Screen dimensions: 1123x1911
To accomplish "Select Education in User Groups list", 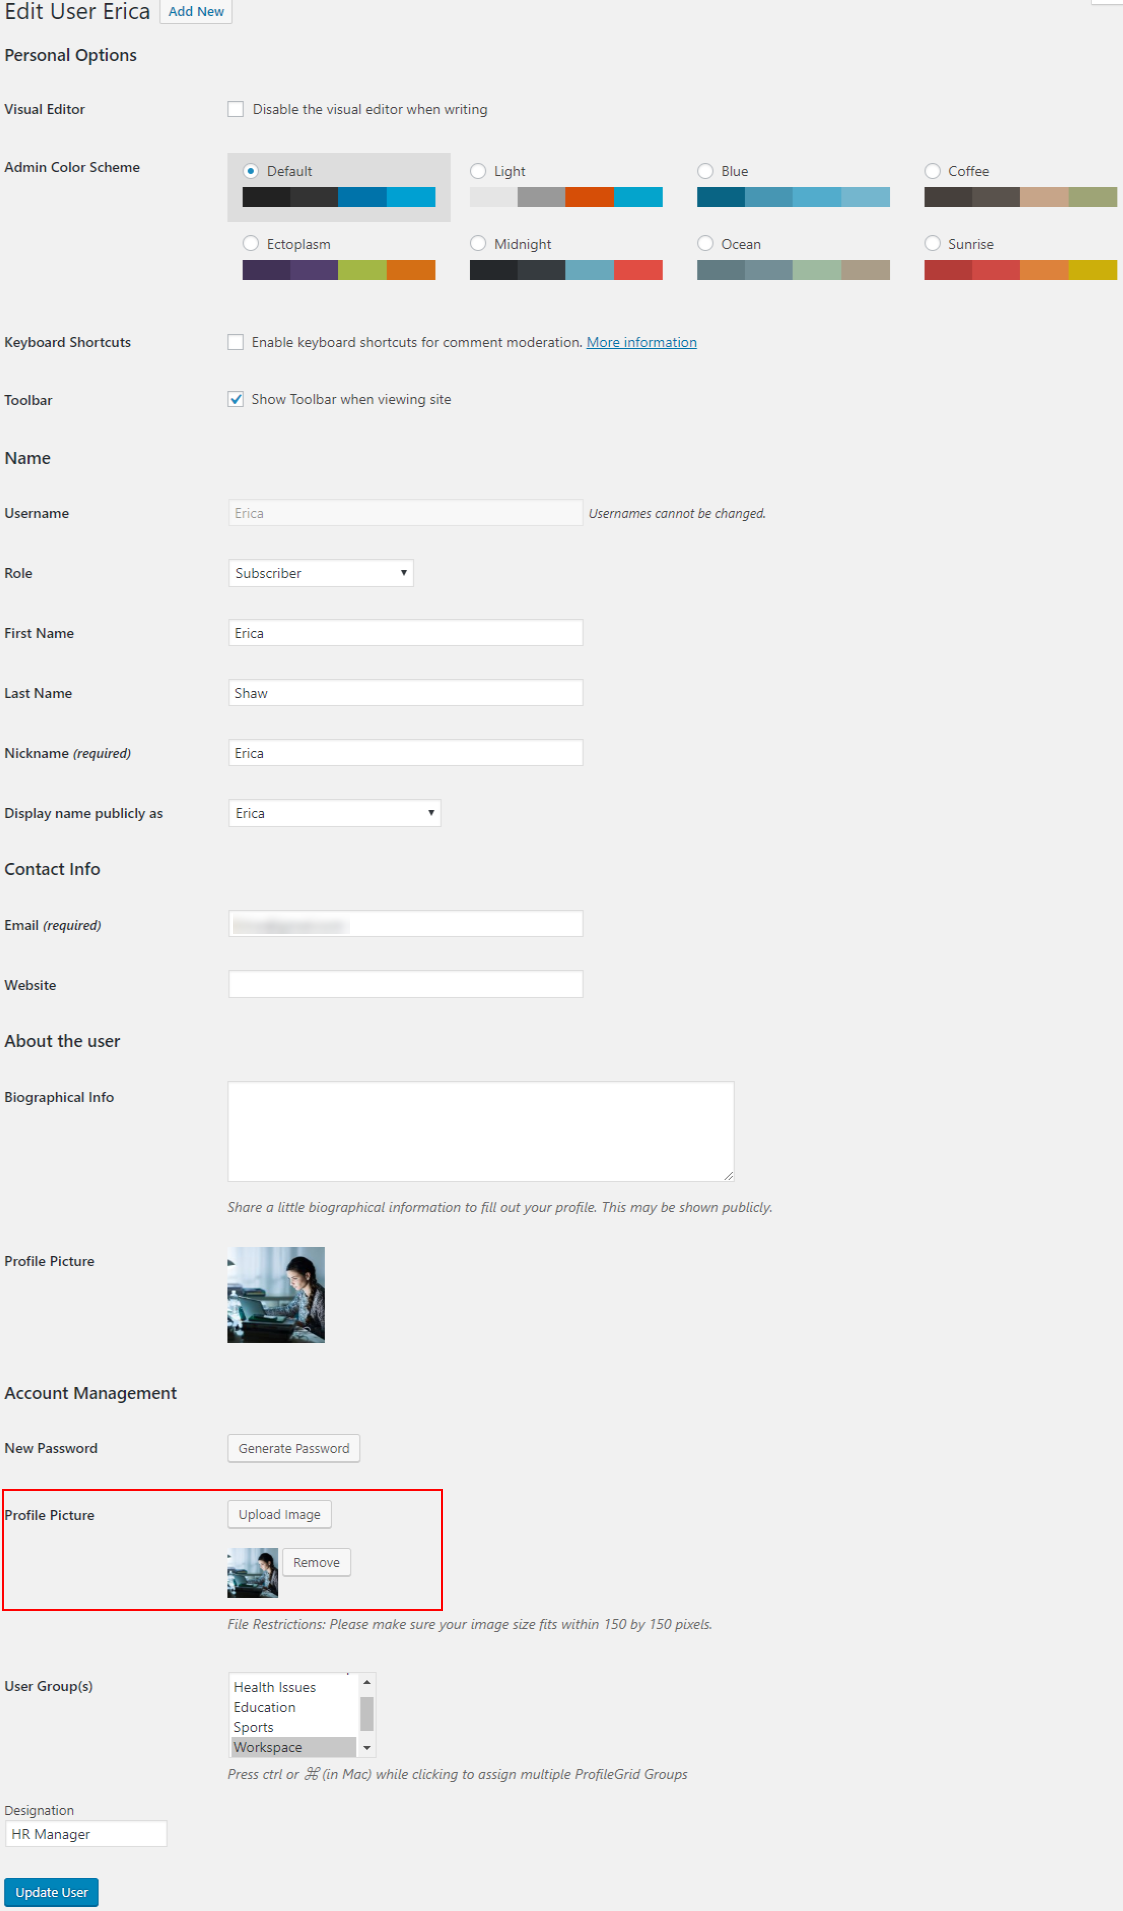I will pyautogui.click(x=265, y=1707).
